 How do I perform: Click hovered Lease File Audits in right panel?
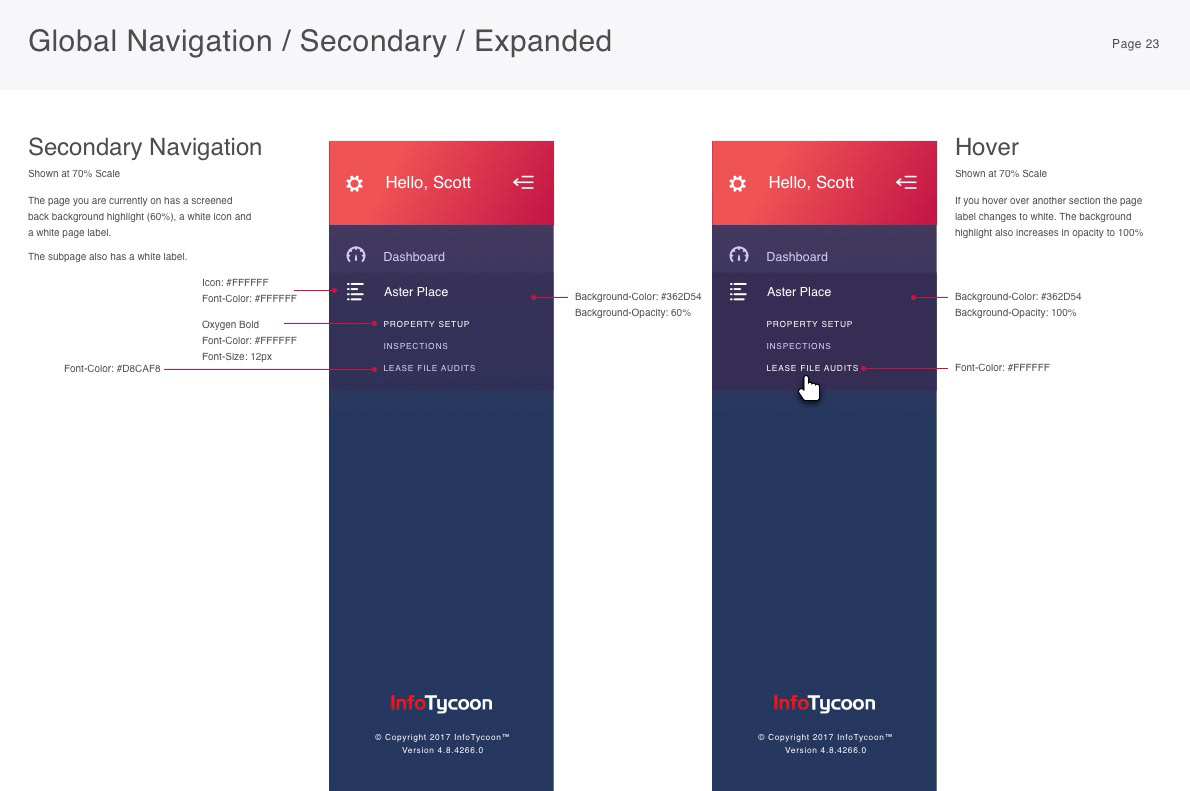point(812,368)
